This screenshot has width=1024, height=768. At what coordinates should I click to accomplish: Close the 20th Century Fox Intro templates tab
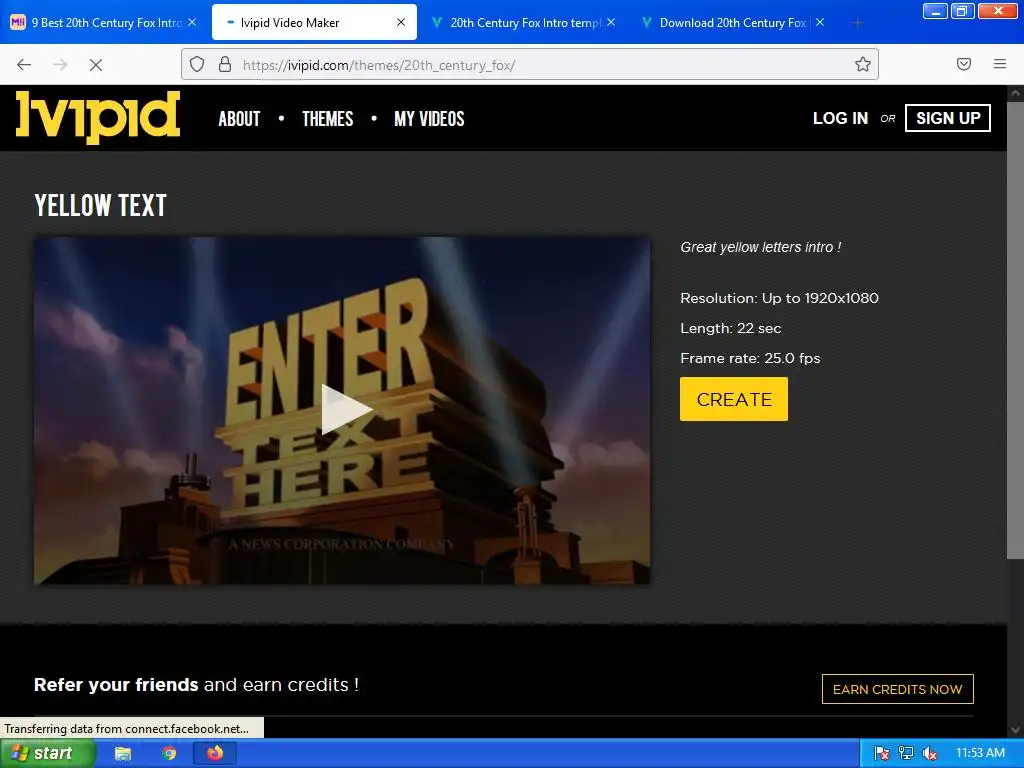(611, 22)
